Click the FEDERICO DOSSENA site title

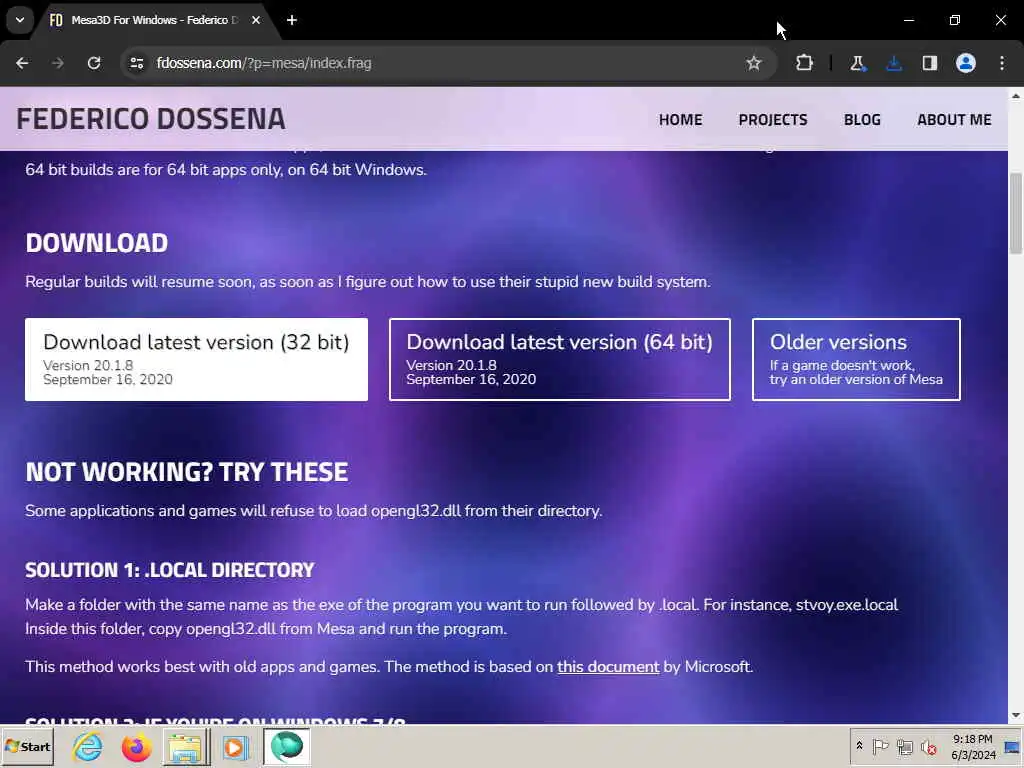tap(151, 119)
